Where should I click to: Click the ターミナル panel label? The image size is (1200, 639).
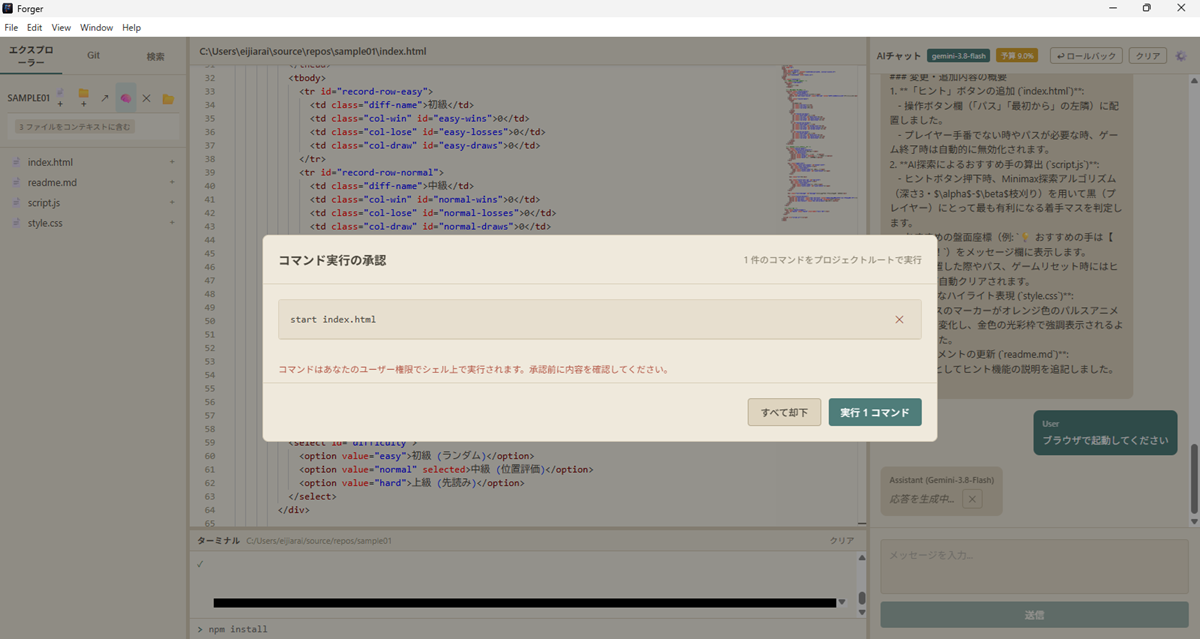point(218,540)
